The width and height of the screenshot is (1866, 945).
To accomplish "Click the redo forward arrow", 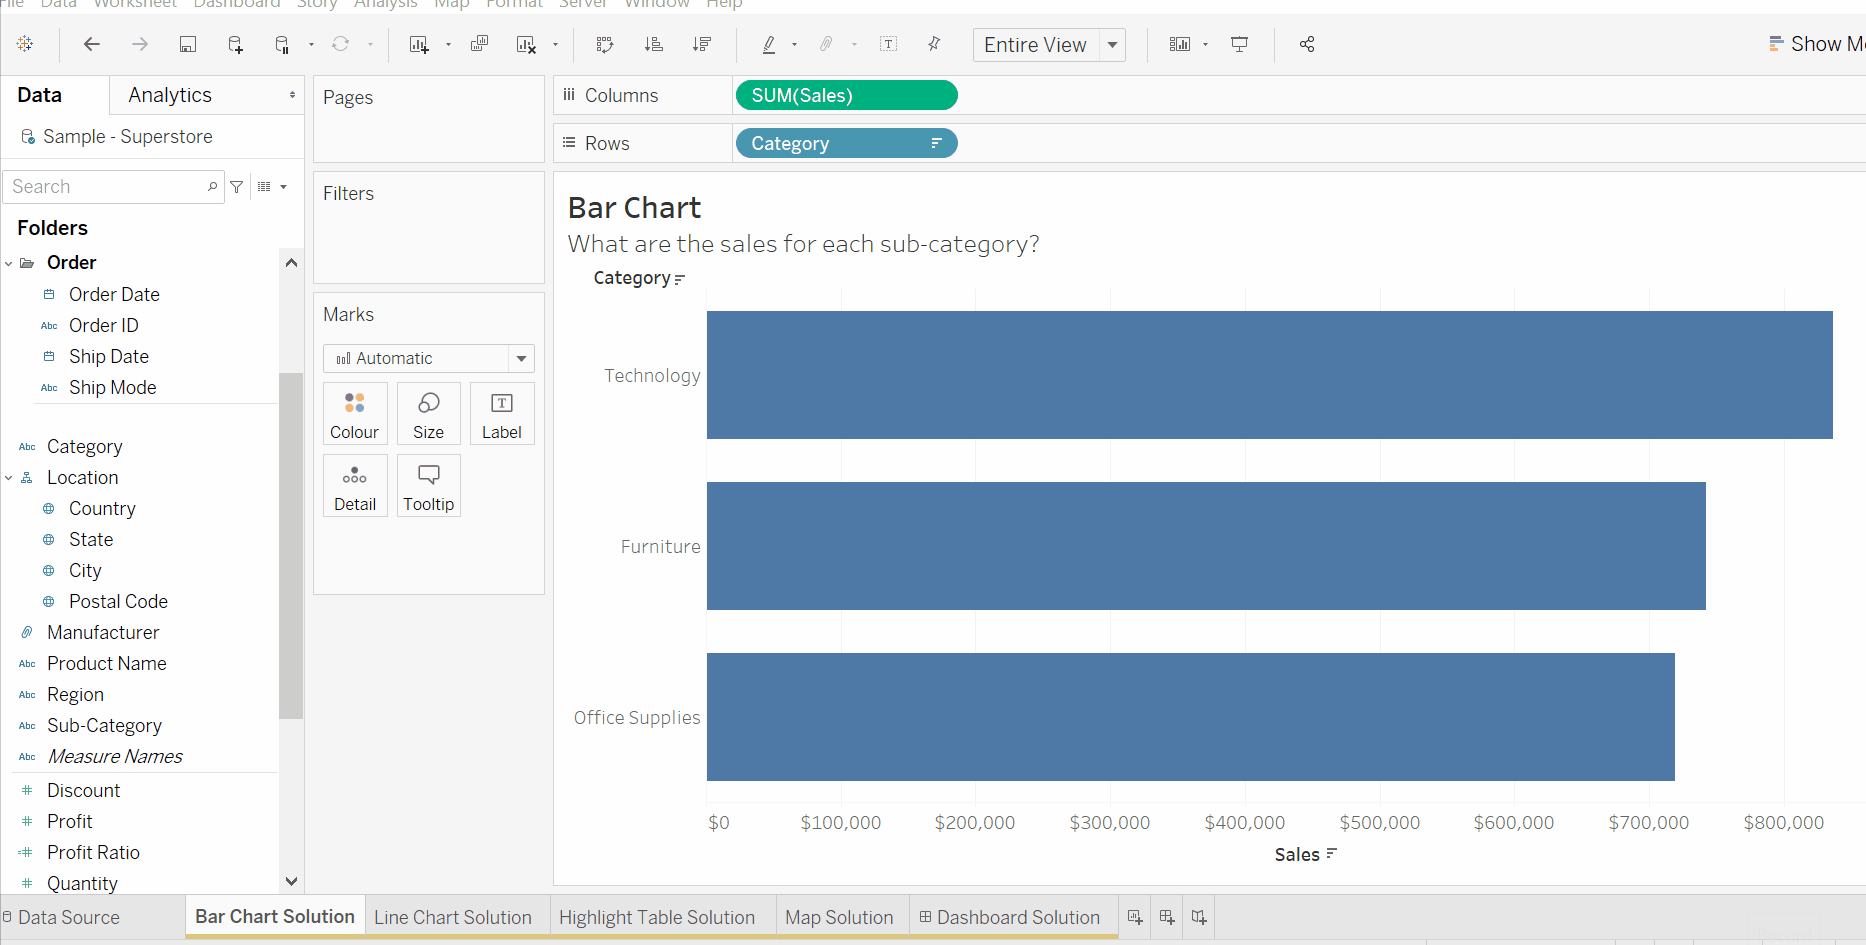I will click(140, 44).
